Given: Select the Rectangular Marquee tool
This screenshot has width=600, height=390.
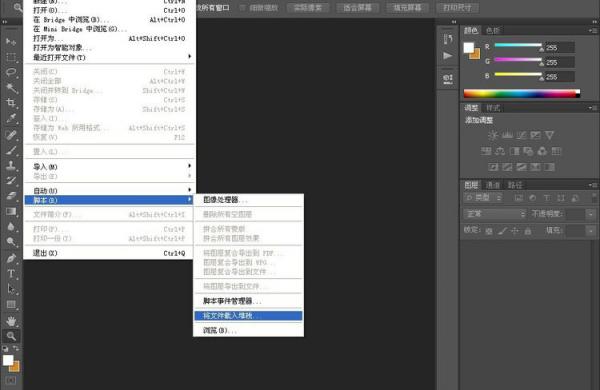Looking at the screenshot, I should click(11, 57).
